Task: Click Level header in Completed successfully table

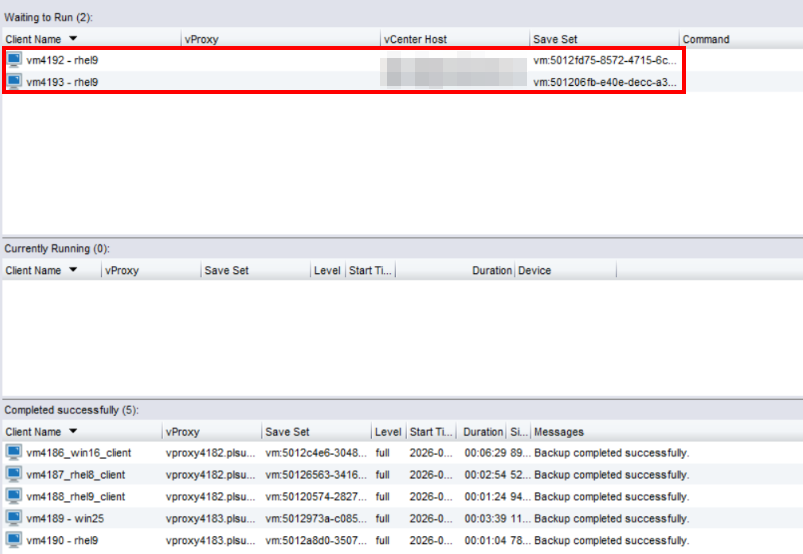Action: click(x=388, y=432)
